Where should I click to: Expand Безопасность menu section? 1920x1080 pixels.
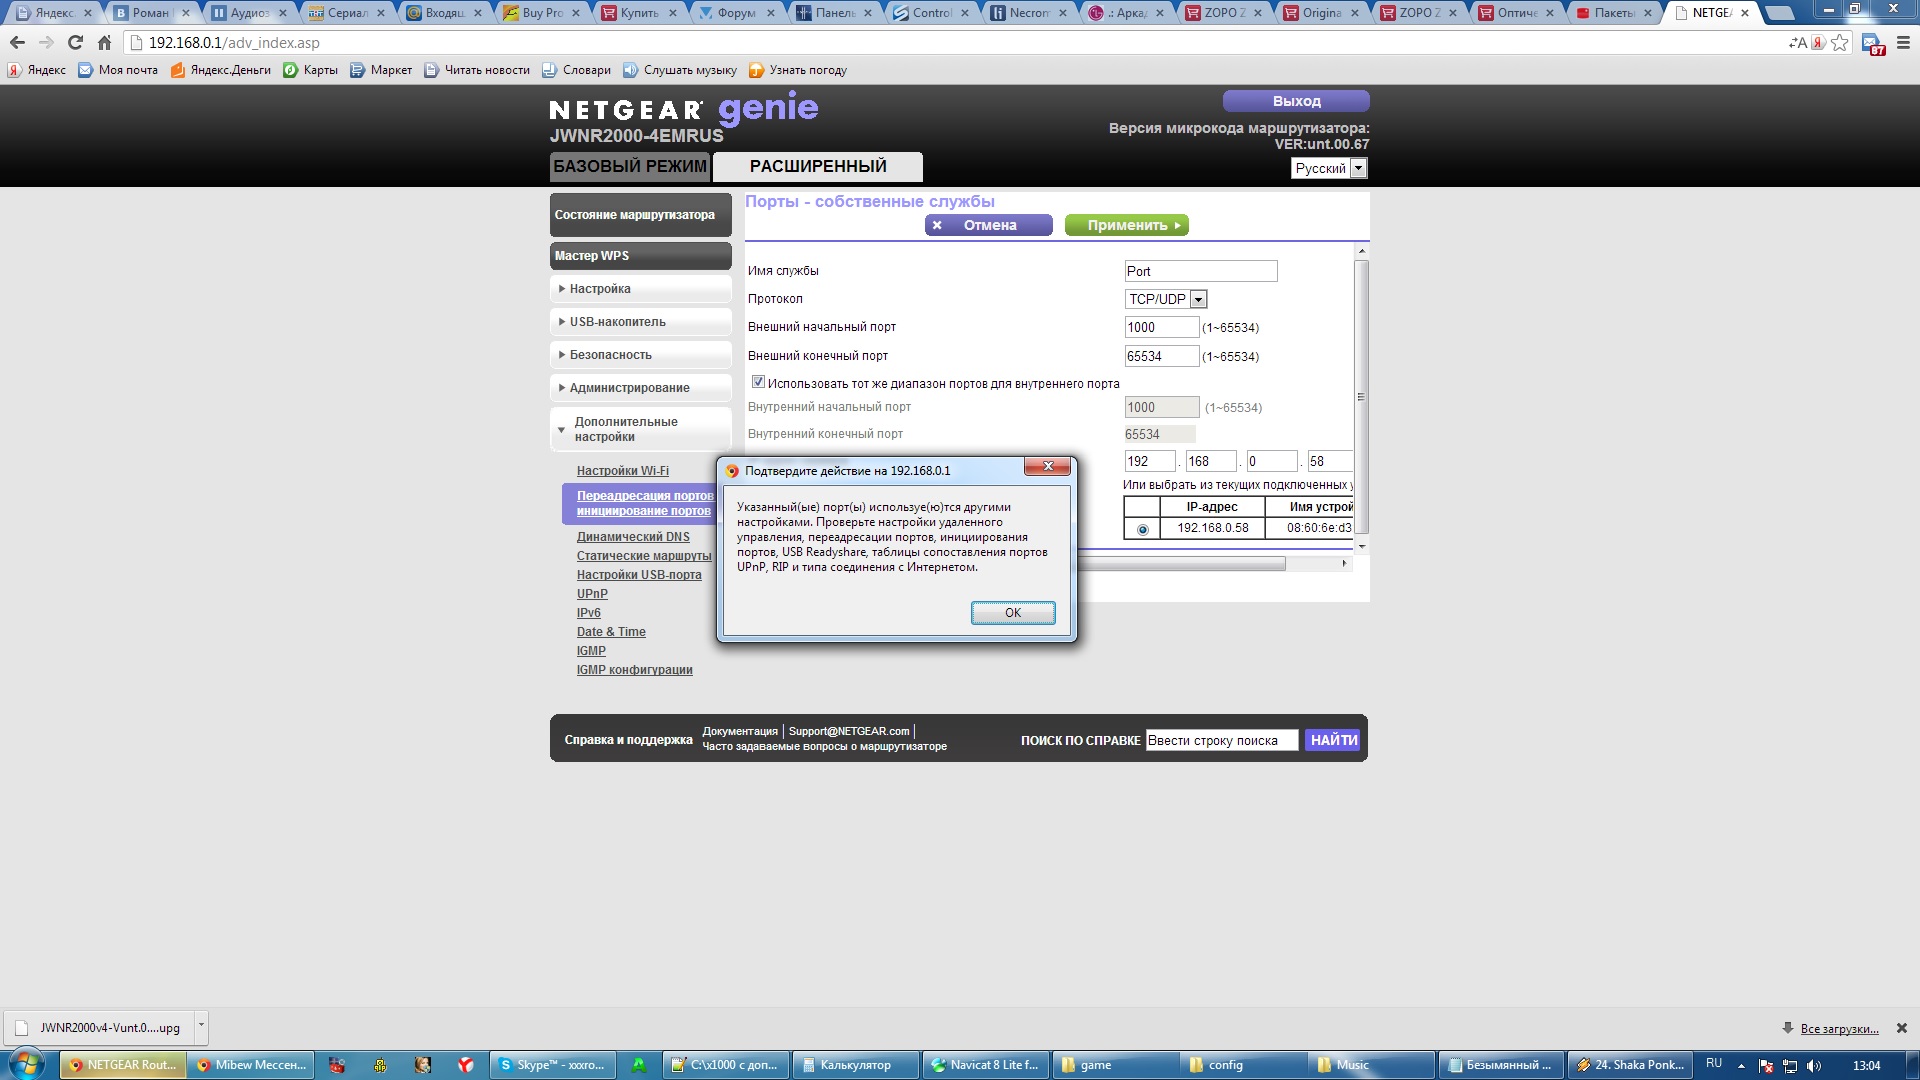point(641,355)
